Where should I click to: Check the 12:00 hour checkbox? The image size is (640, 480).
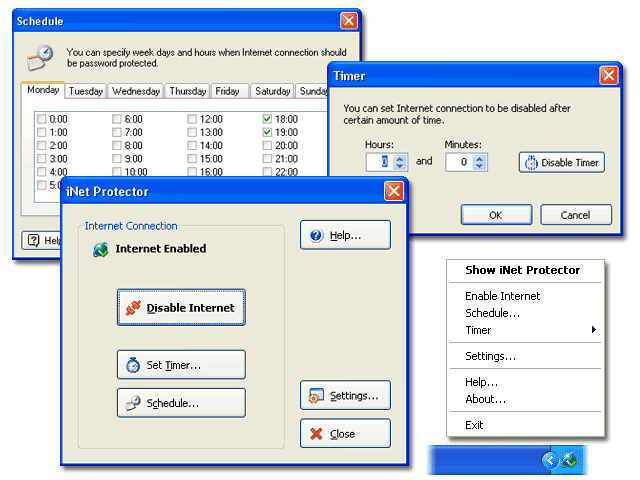click(x=192, y=119)
